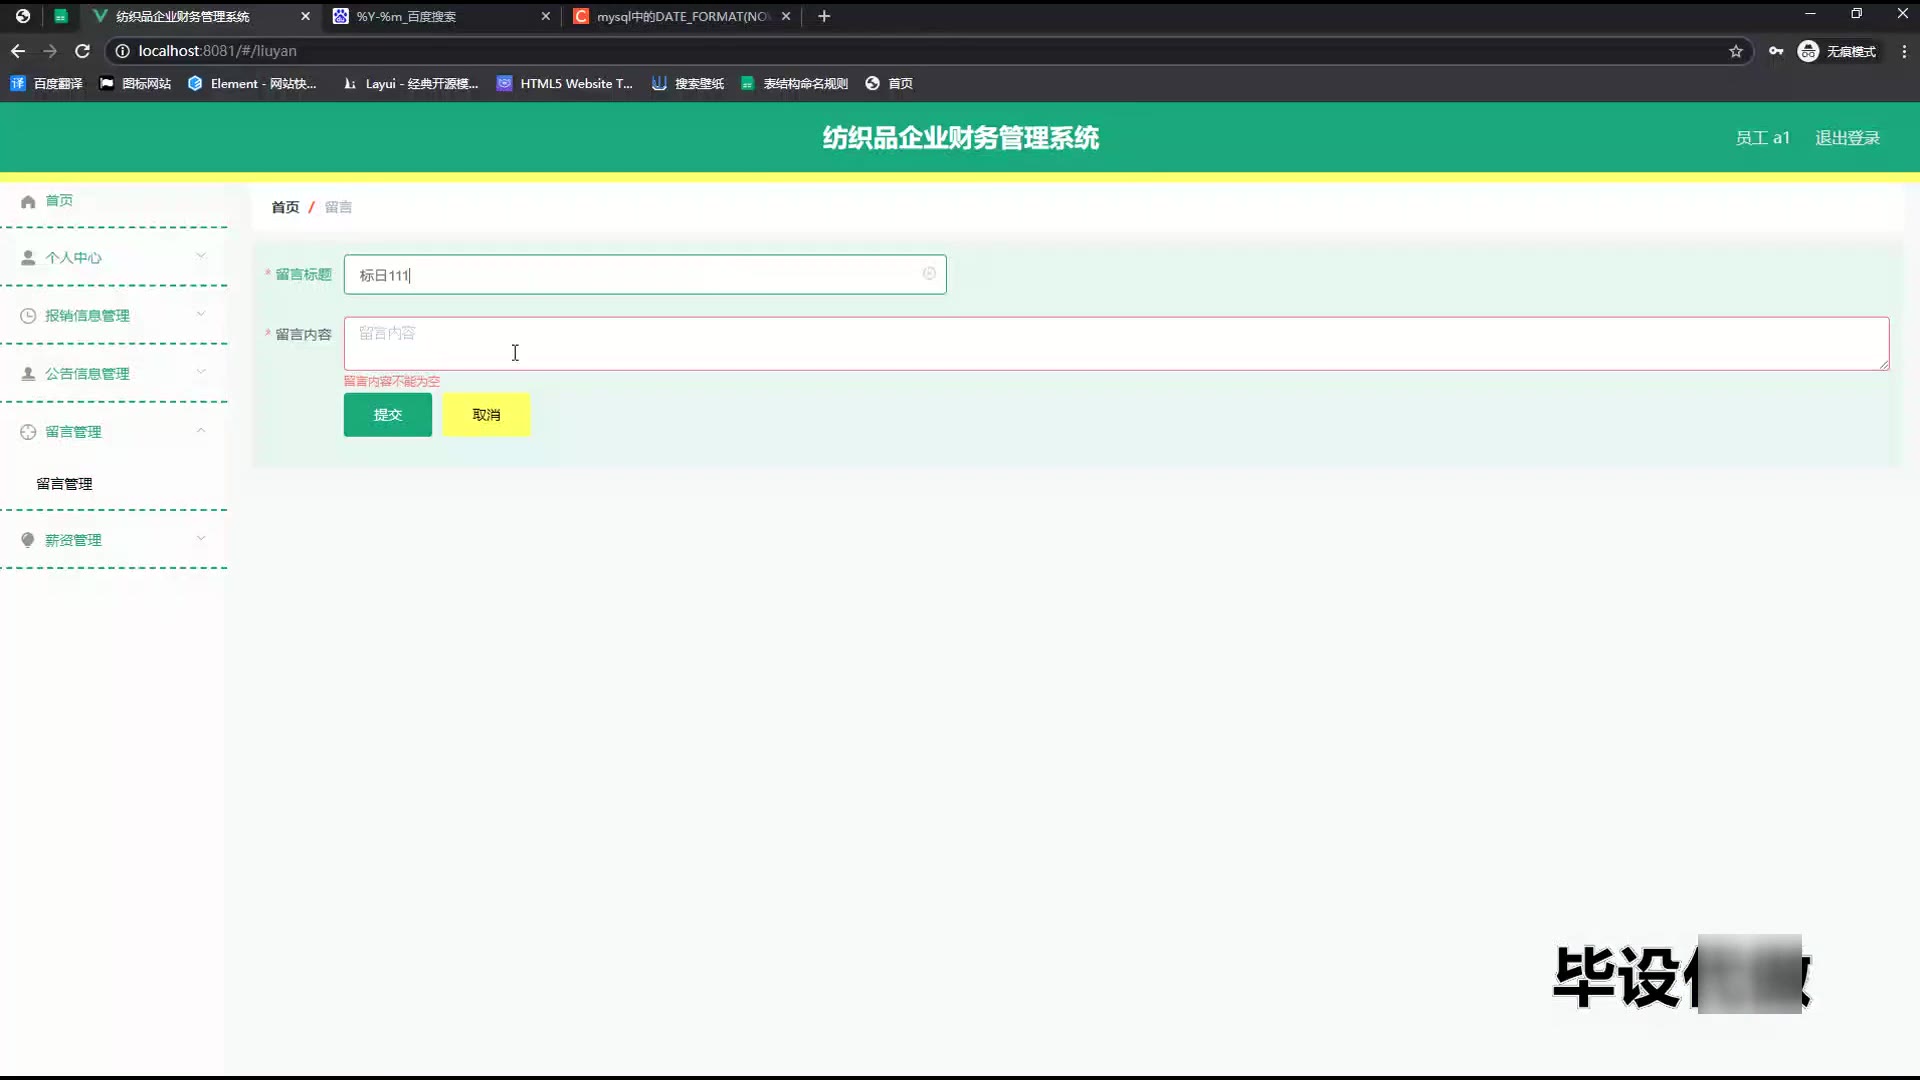Open the Element bookmark in bookmarks bar
The image size is (1920, 1080).
pyautogui.click(x=252, y=84)
